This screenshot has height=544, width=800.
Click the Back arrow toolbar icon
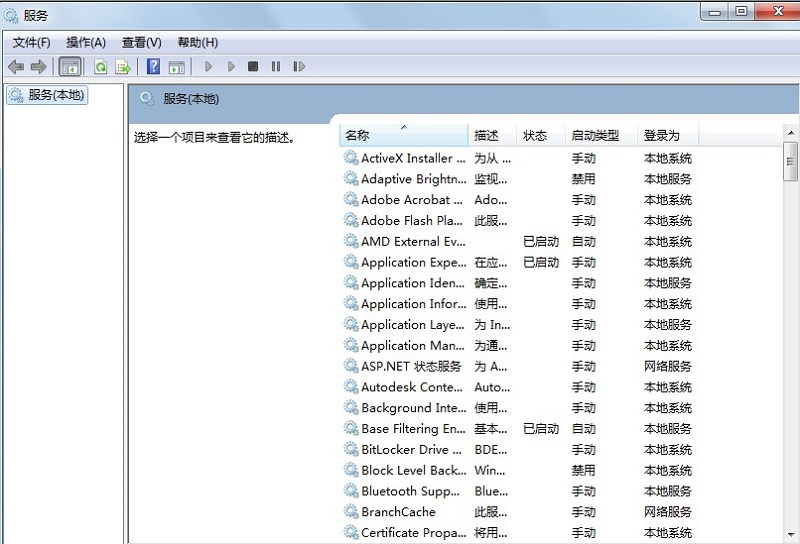[16, 66]
